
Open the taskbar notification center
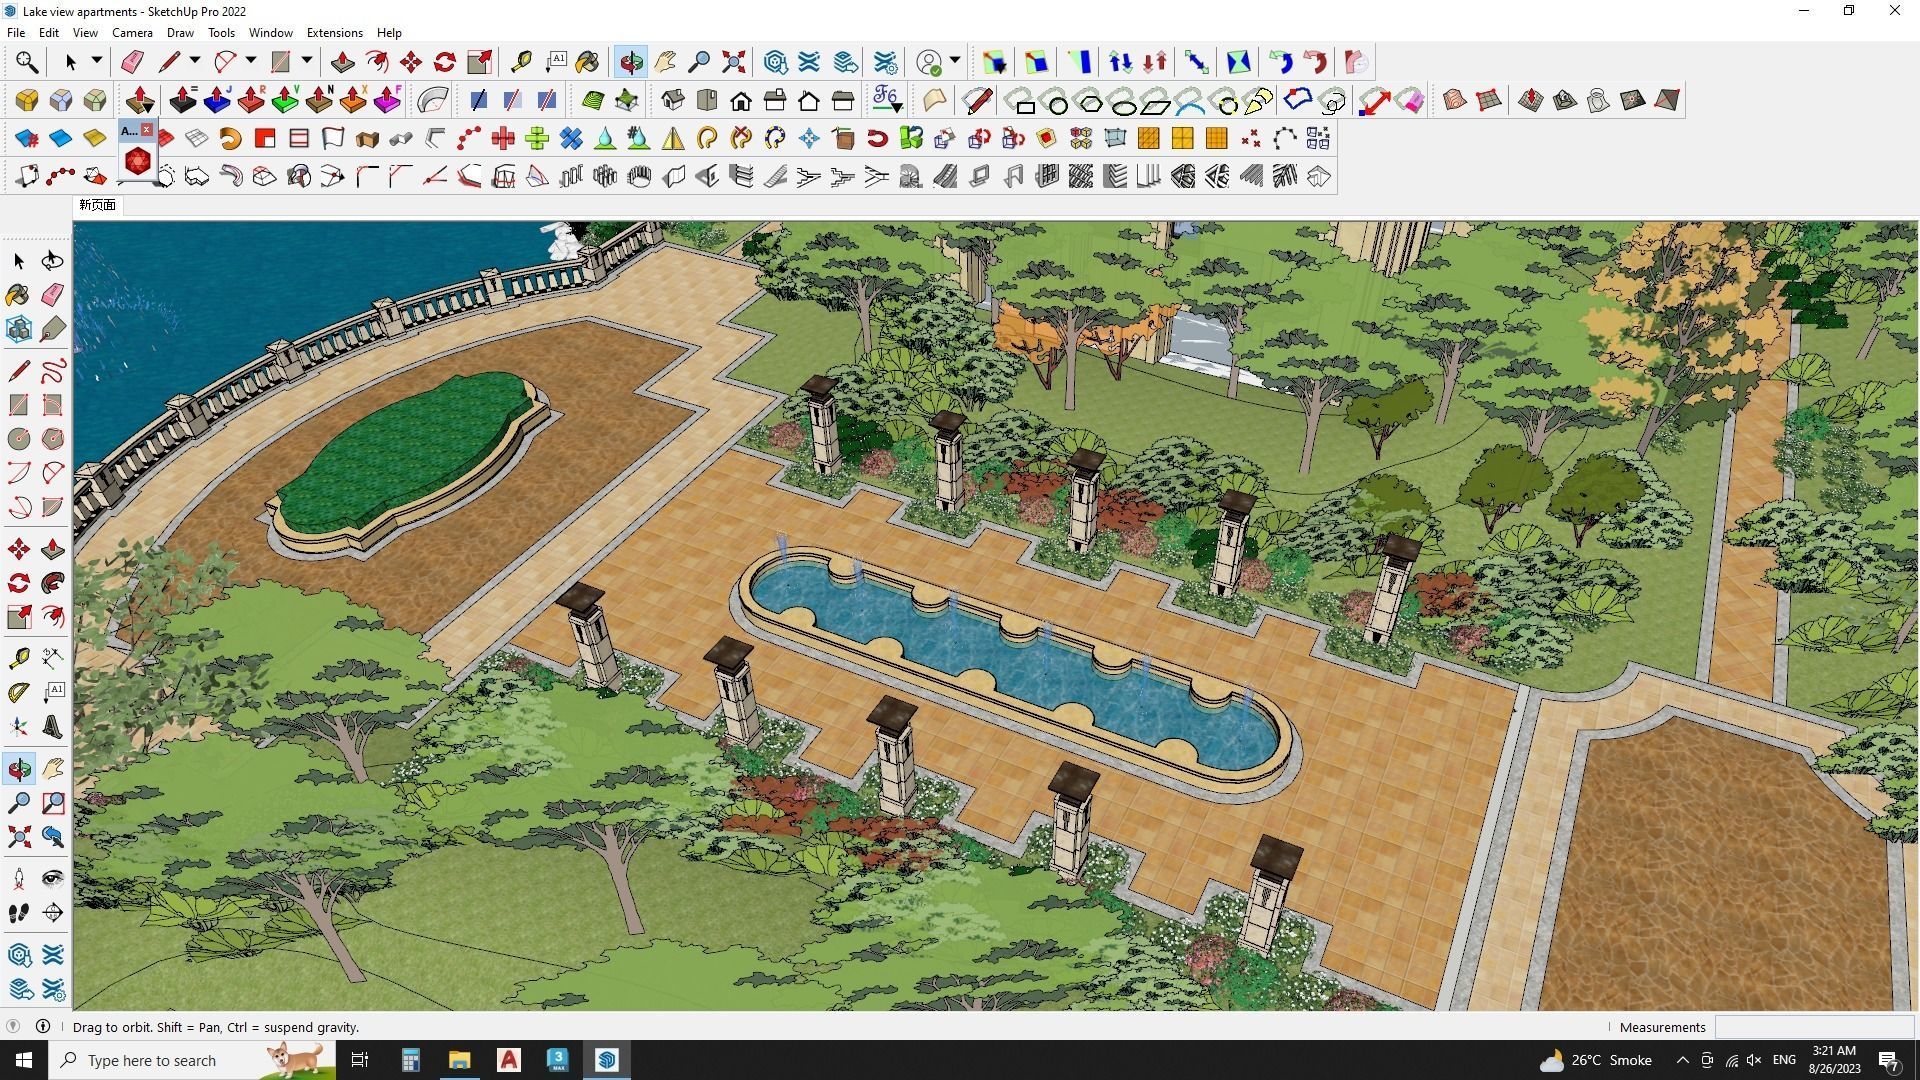pyautogui.click(x=1888, y=1060)
